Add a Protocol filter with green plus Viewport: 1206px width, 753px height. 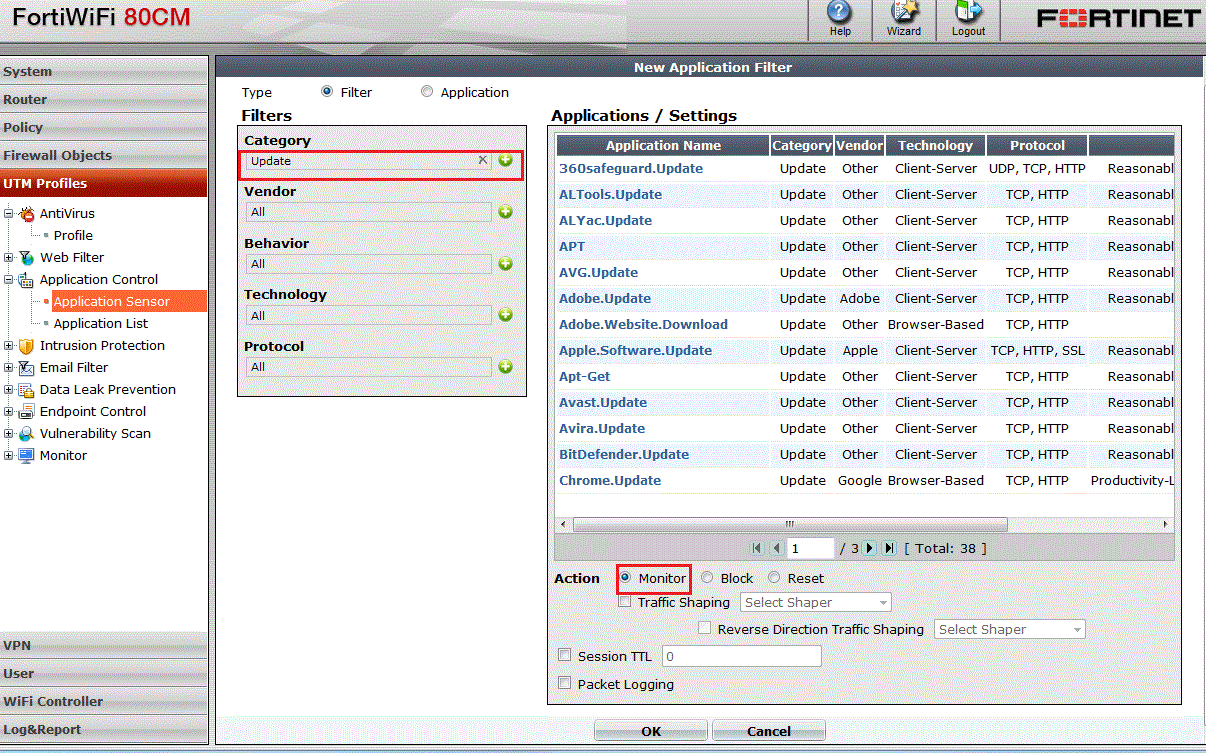pyautogui.click(x=505, y=367)
